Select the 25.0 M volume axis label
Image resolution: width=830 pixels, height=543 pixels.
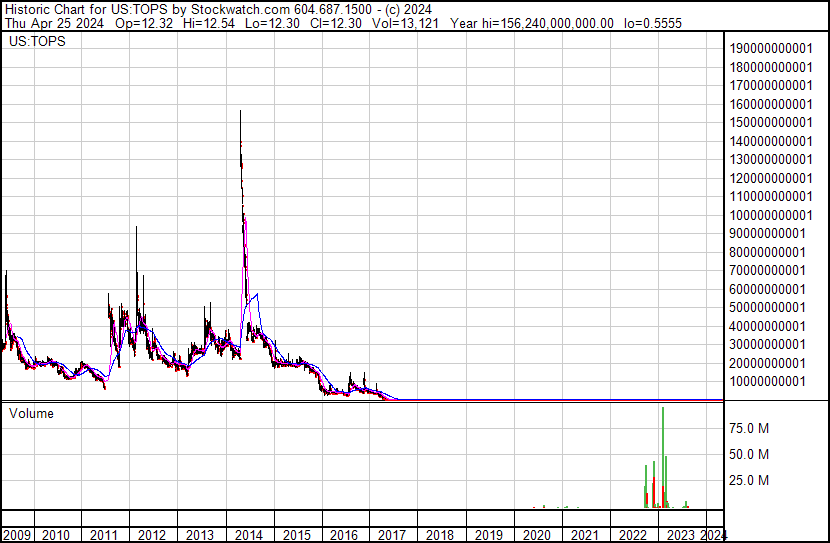coord(750,480)
